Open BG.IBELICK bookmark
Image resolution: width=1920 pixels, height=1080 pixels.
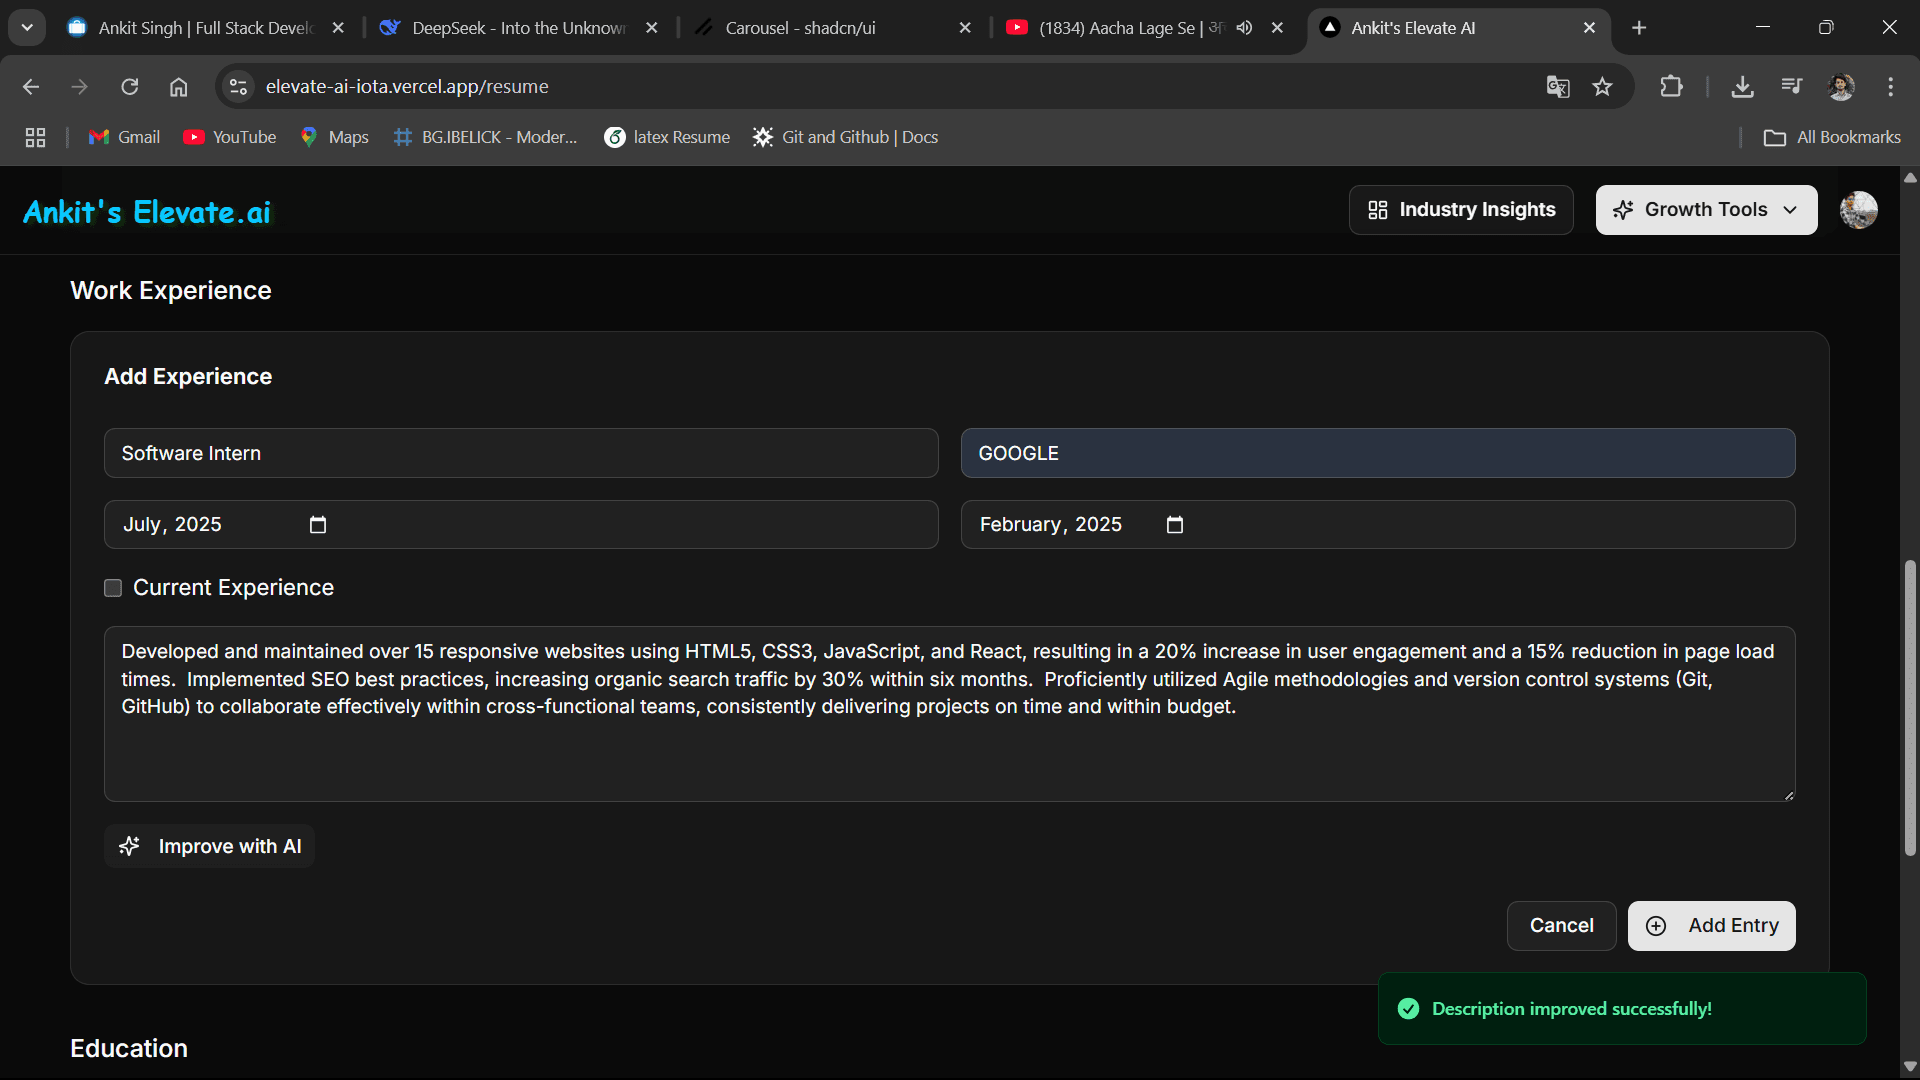click(x=486, y=137)
